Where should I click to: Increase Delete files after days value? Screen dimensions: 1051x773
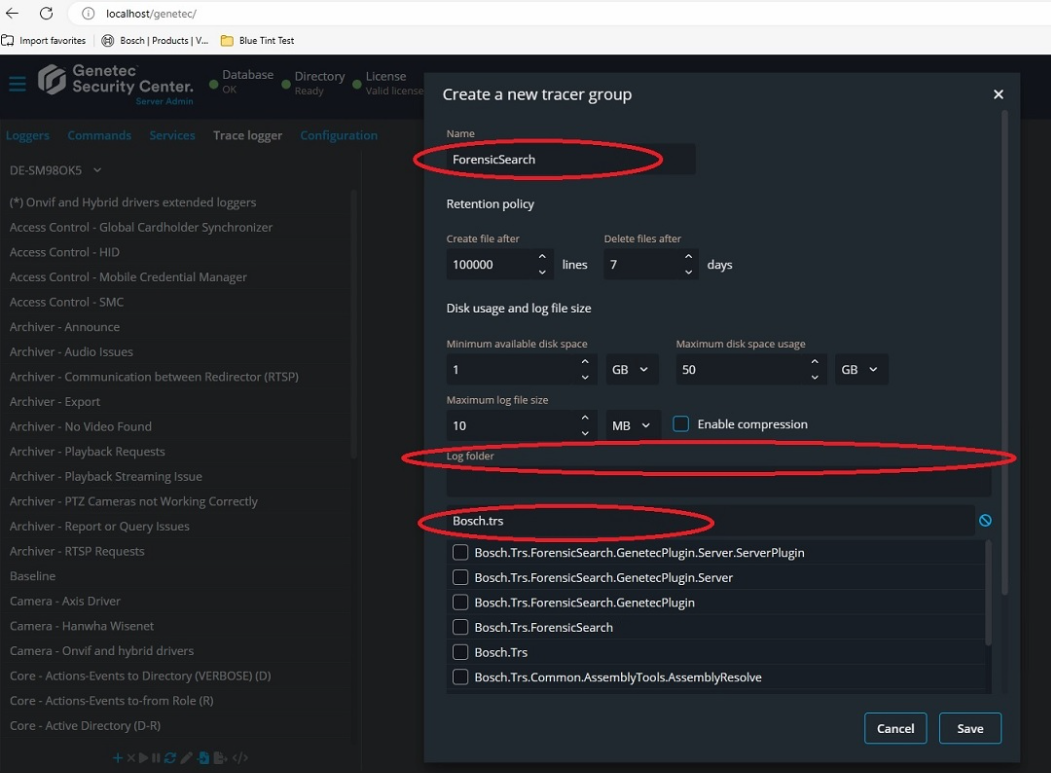(x=688, y=257)
